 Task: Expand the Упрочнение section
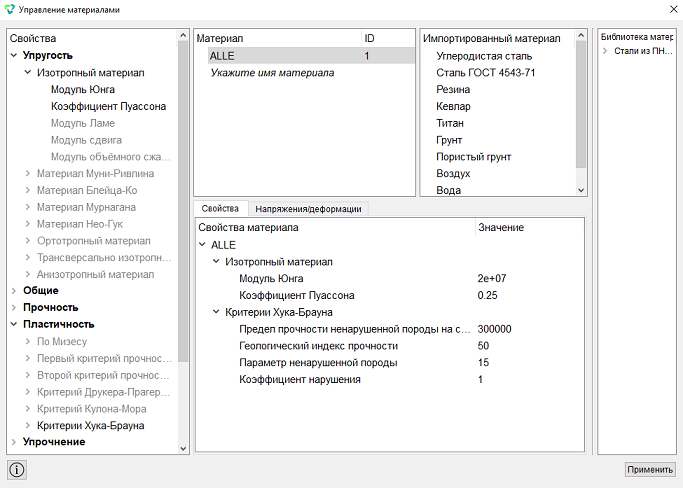click(14, 442)
